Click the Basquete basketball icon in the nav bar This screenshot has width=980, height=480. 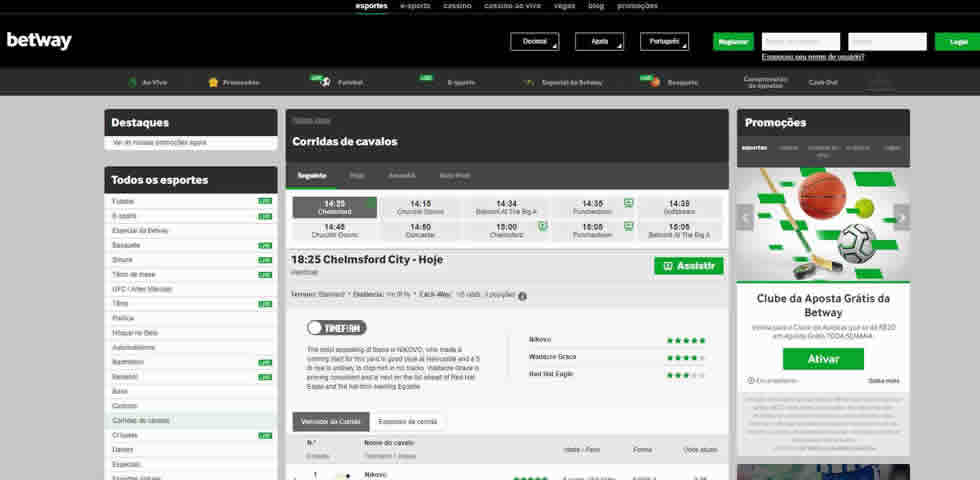[x=654, y=82]
